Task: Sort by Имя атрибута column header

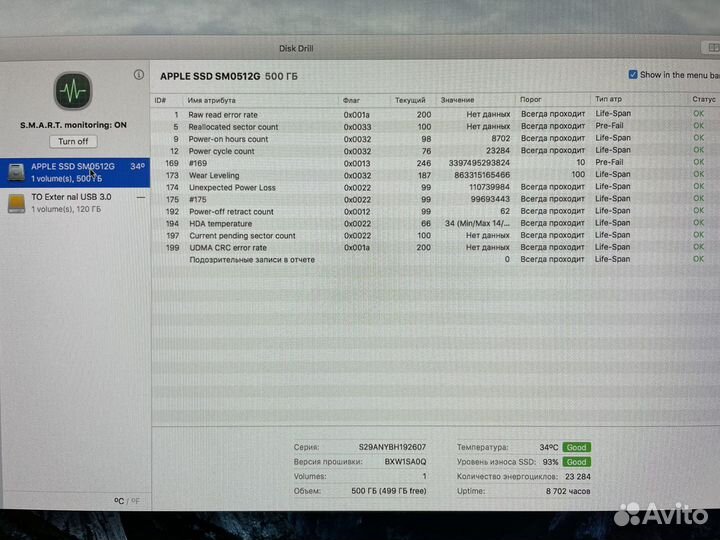Action: pos(211,100)
